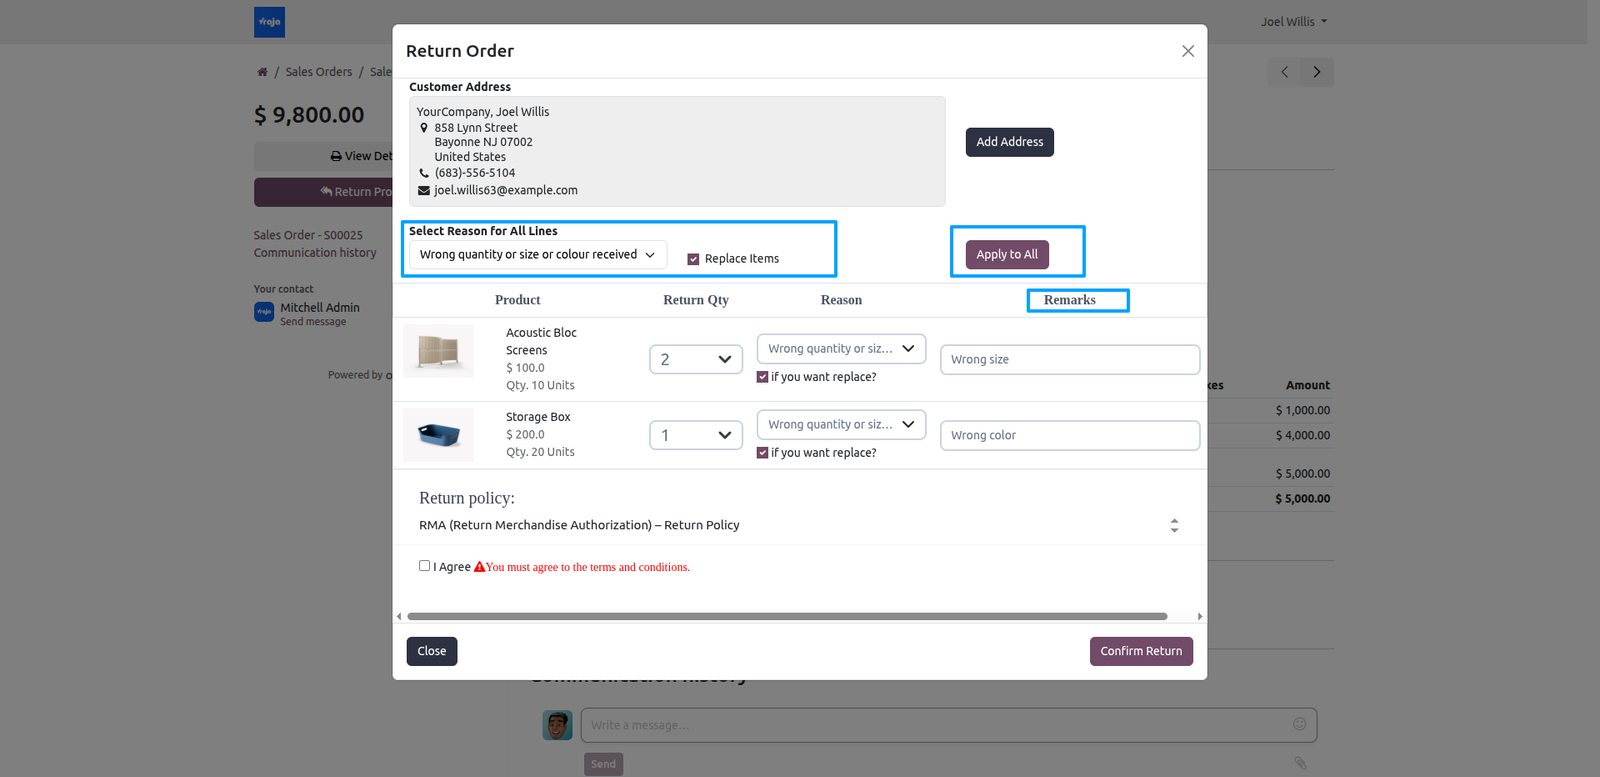Open return quantity dropdown for Acoustic Bloc Screens
The width and height of the screenshot is (1600, 777).
pos(696,359)
